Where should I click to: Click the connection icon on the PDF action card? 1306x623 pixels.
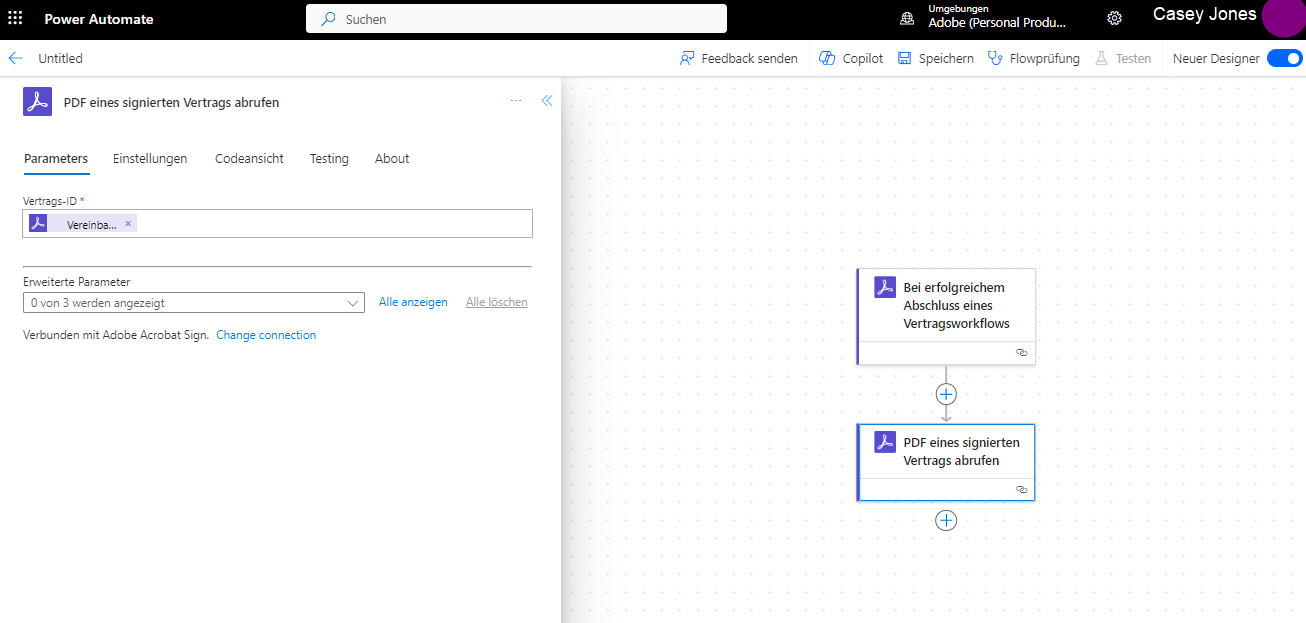(1021, 489)
